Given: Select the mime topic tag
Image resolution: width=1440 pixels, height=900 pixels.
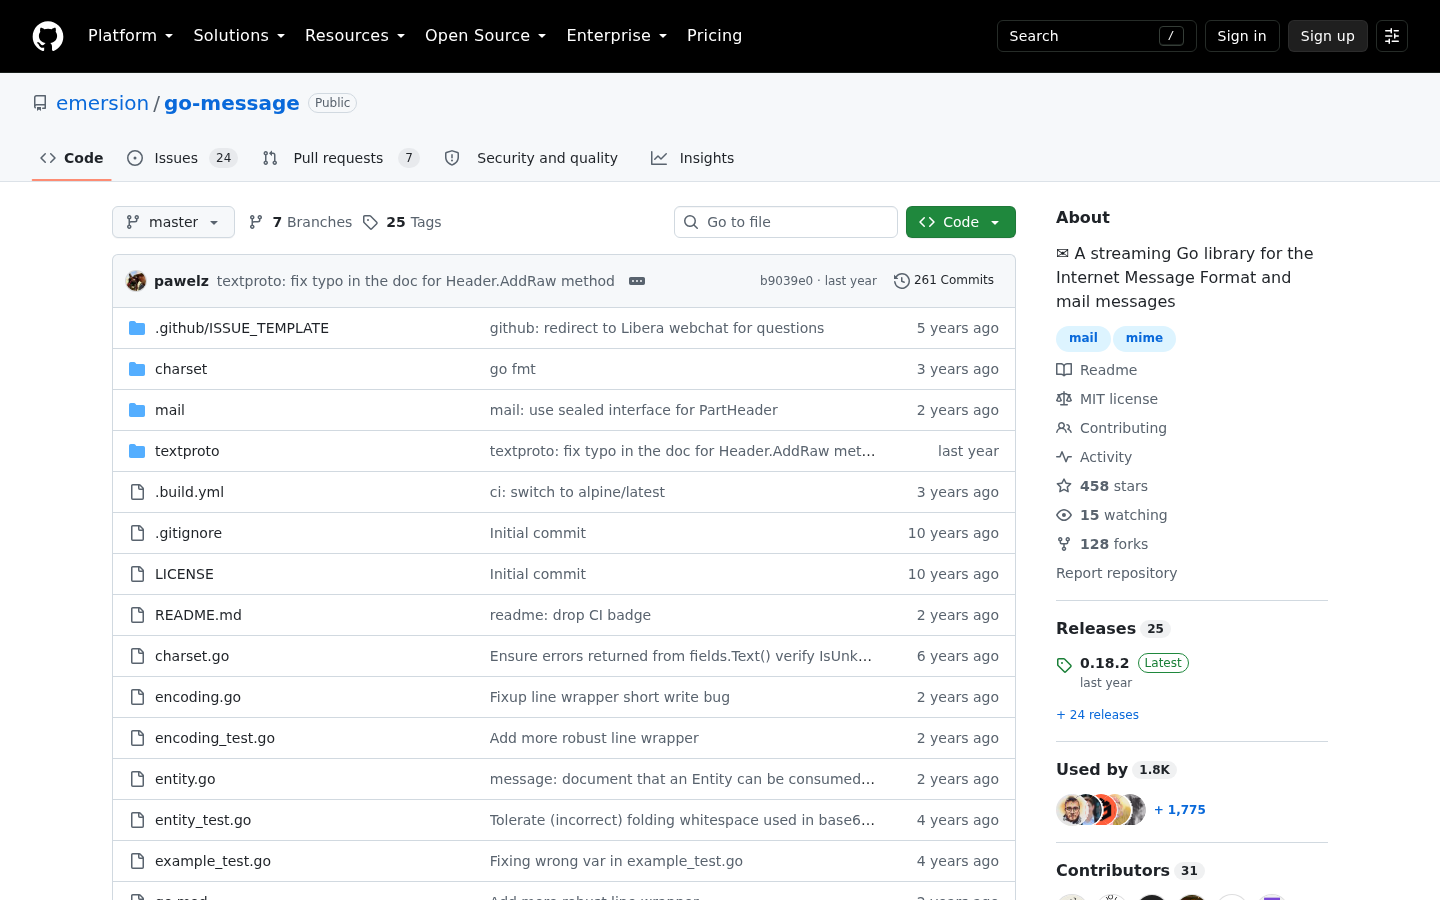Looking at the screenshot, I should tap(1144, 338).
